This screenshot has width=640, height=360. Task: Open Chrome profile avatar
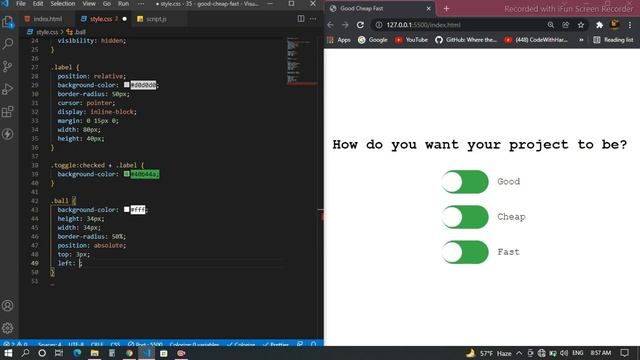point(614,25)
